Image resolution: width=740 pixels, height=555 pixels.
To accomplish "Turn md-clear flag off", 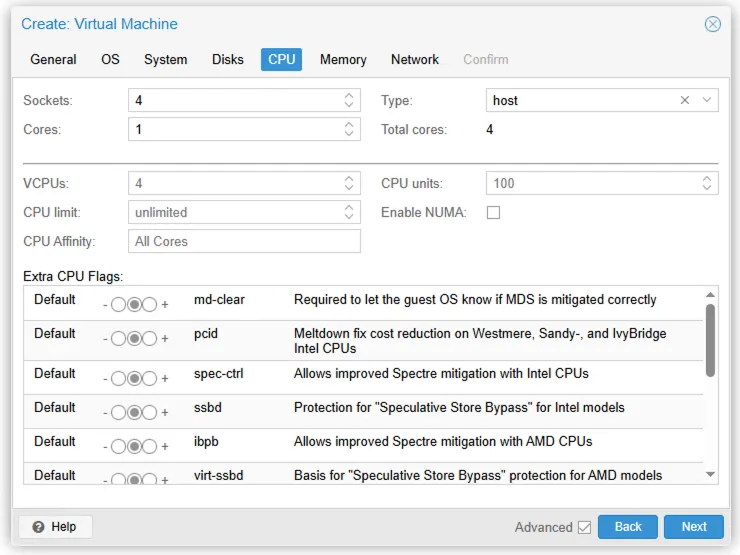I will pos(118,304).
